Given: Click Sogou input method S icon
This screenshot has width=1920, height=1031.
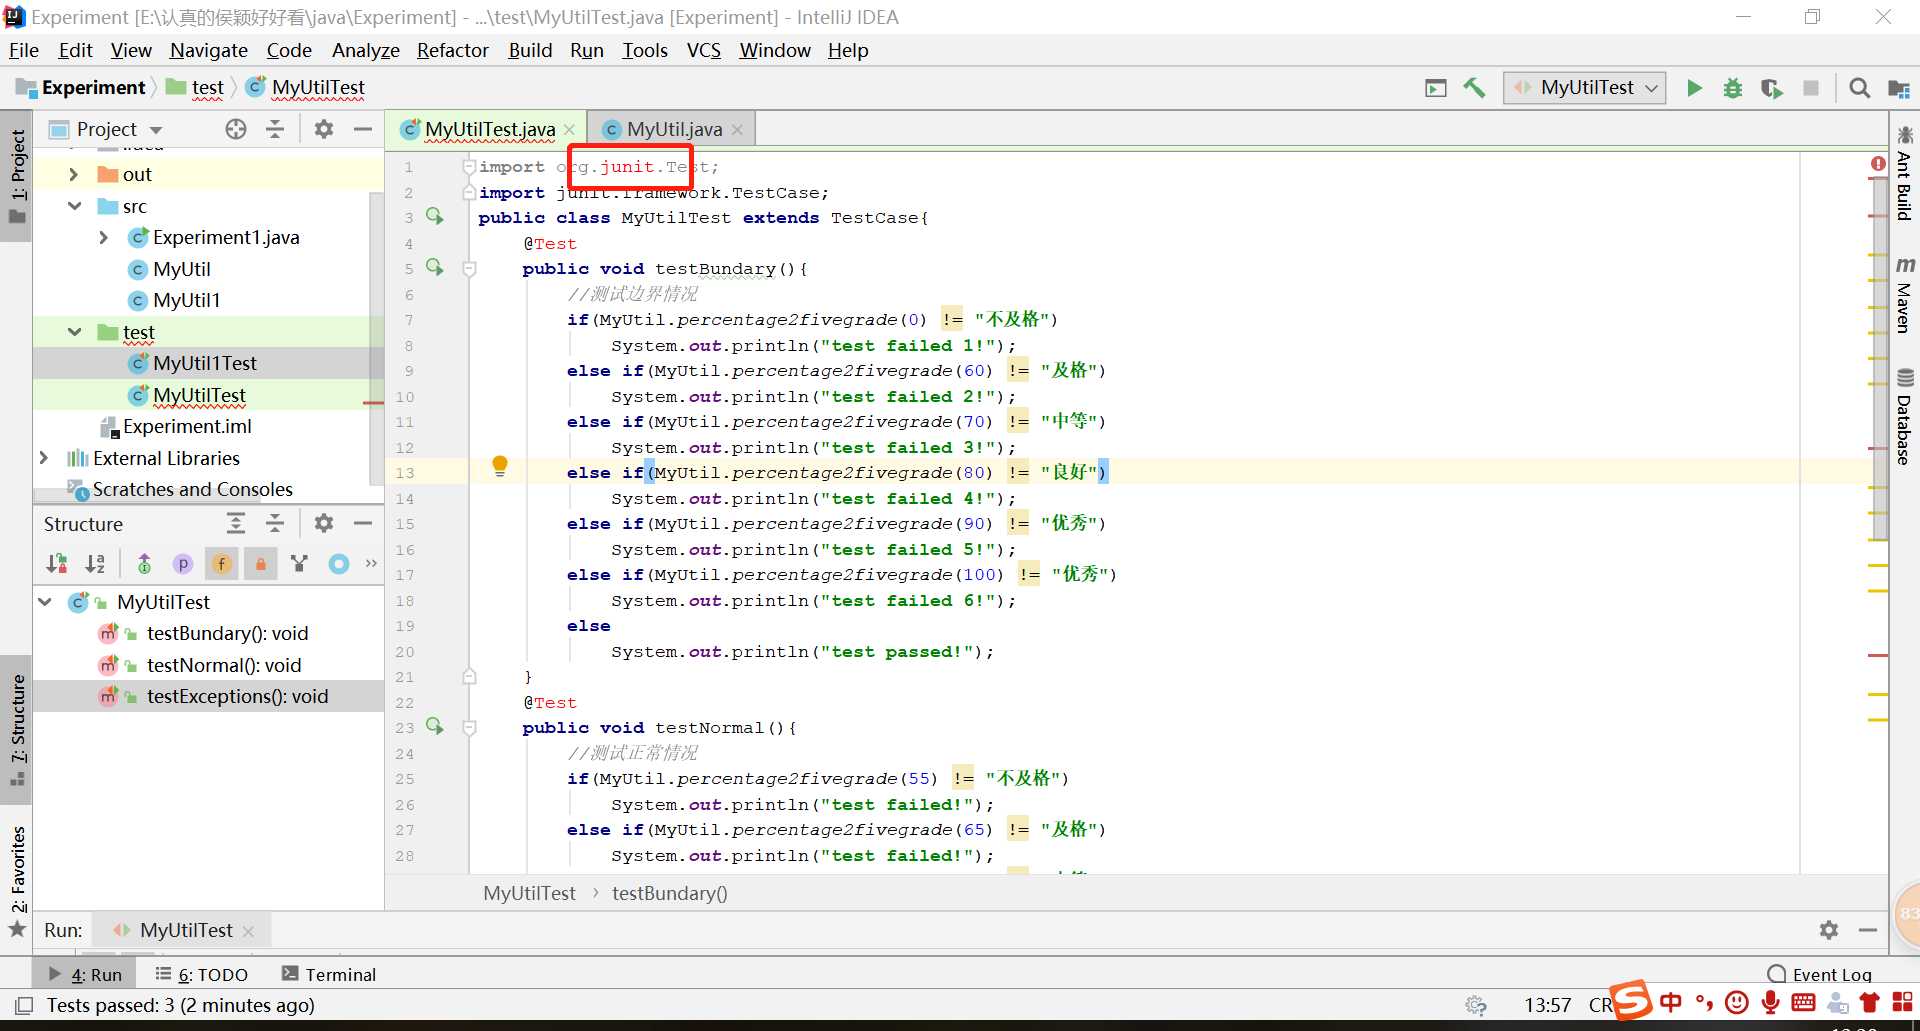Looking at the screenshot, I should [1632, 1000].
